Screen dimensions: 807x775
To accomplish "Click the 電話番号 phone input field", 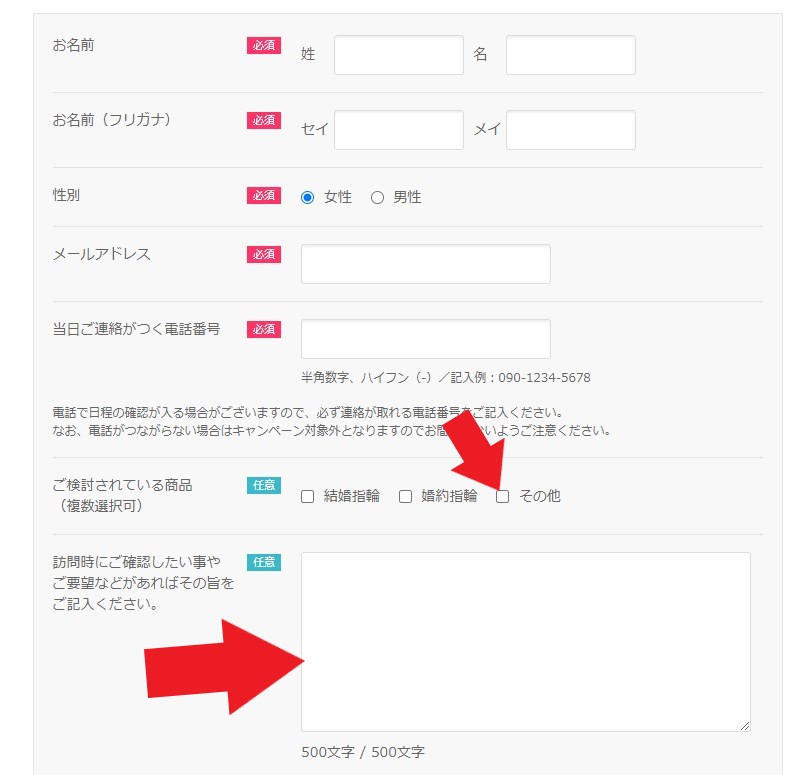I will pos(425,339).
